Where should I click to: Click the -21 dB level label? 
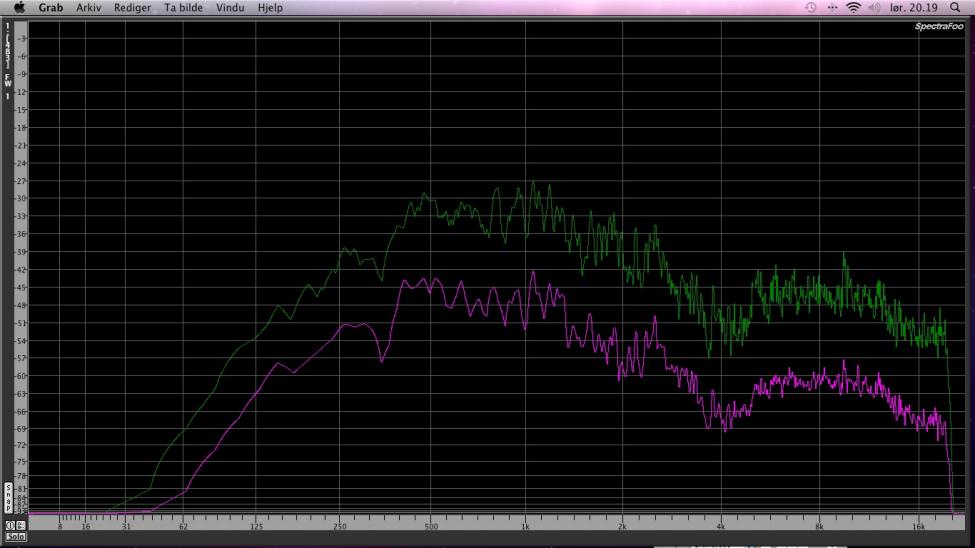(22, 146)
